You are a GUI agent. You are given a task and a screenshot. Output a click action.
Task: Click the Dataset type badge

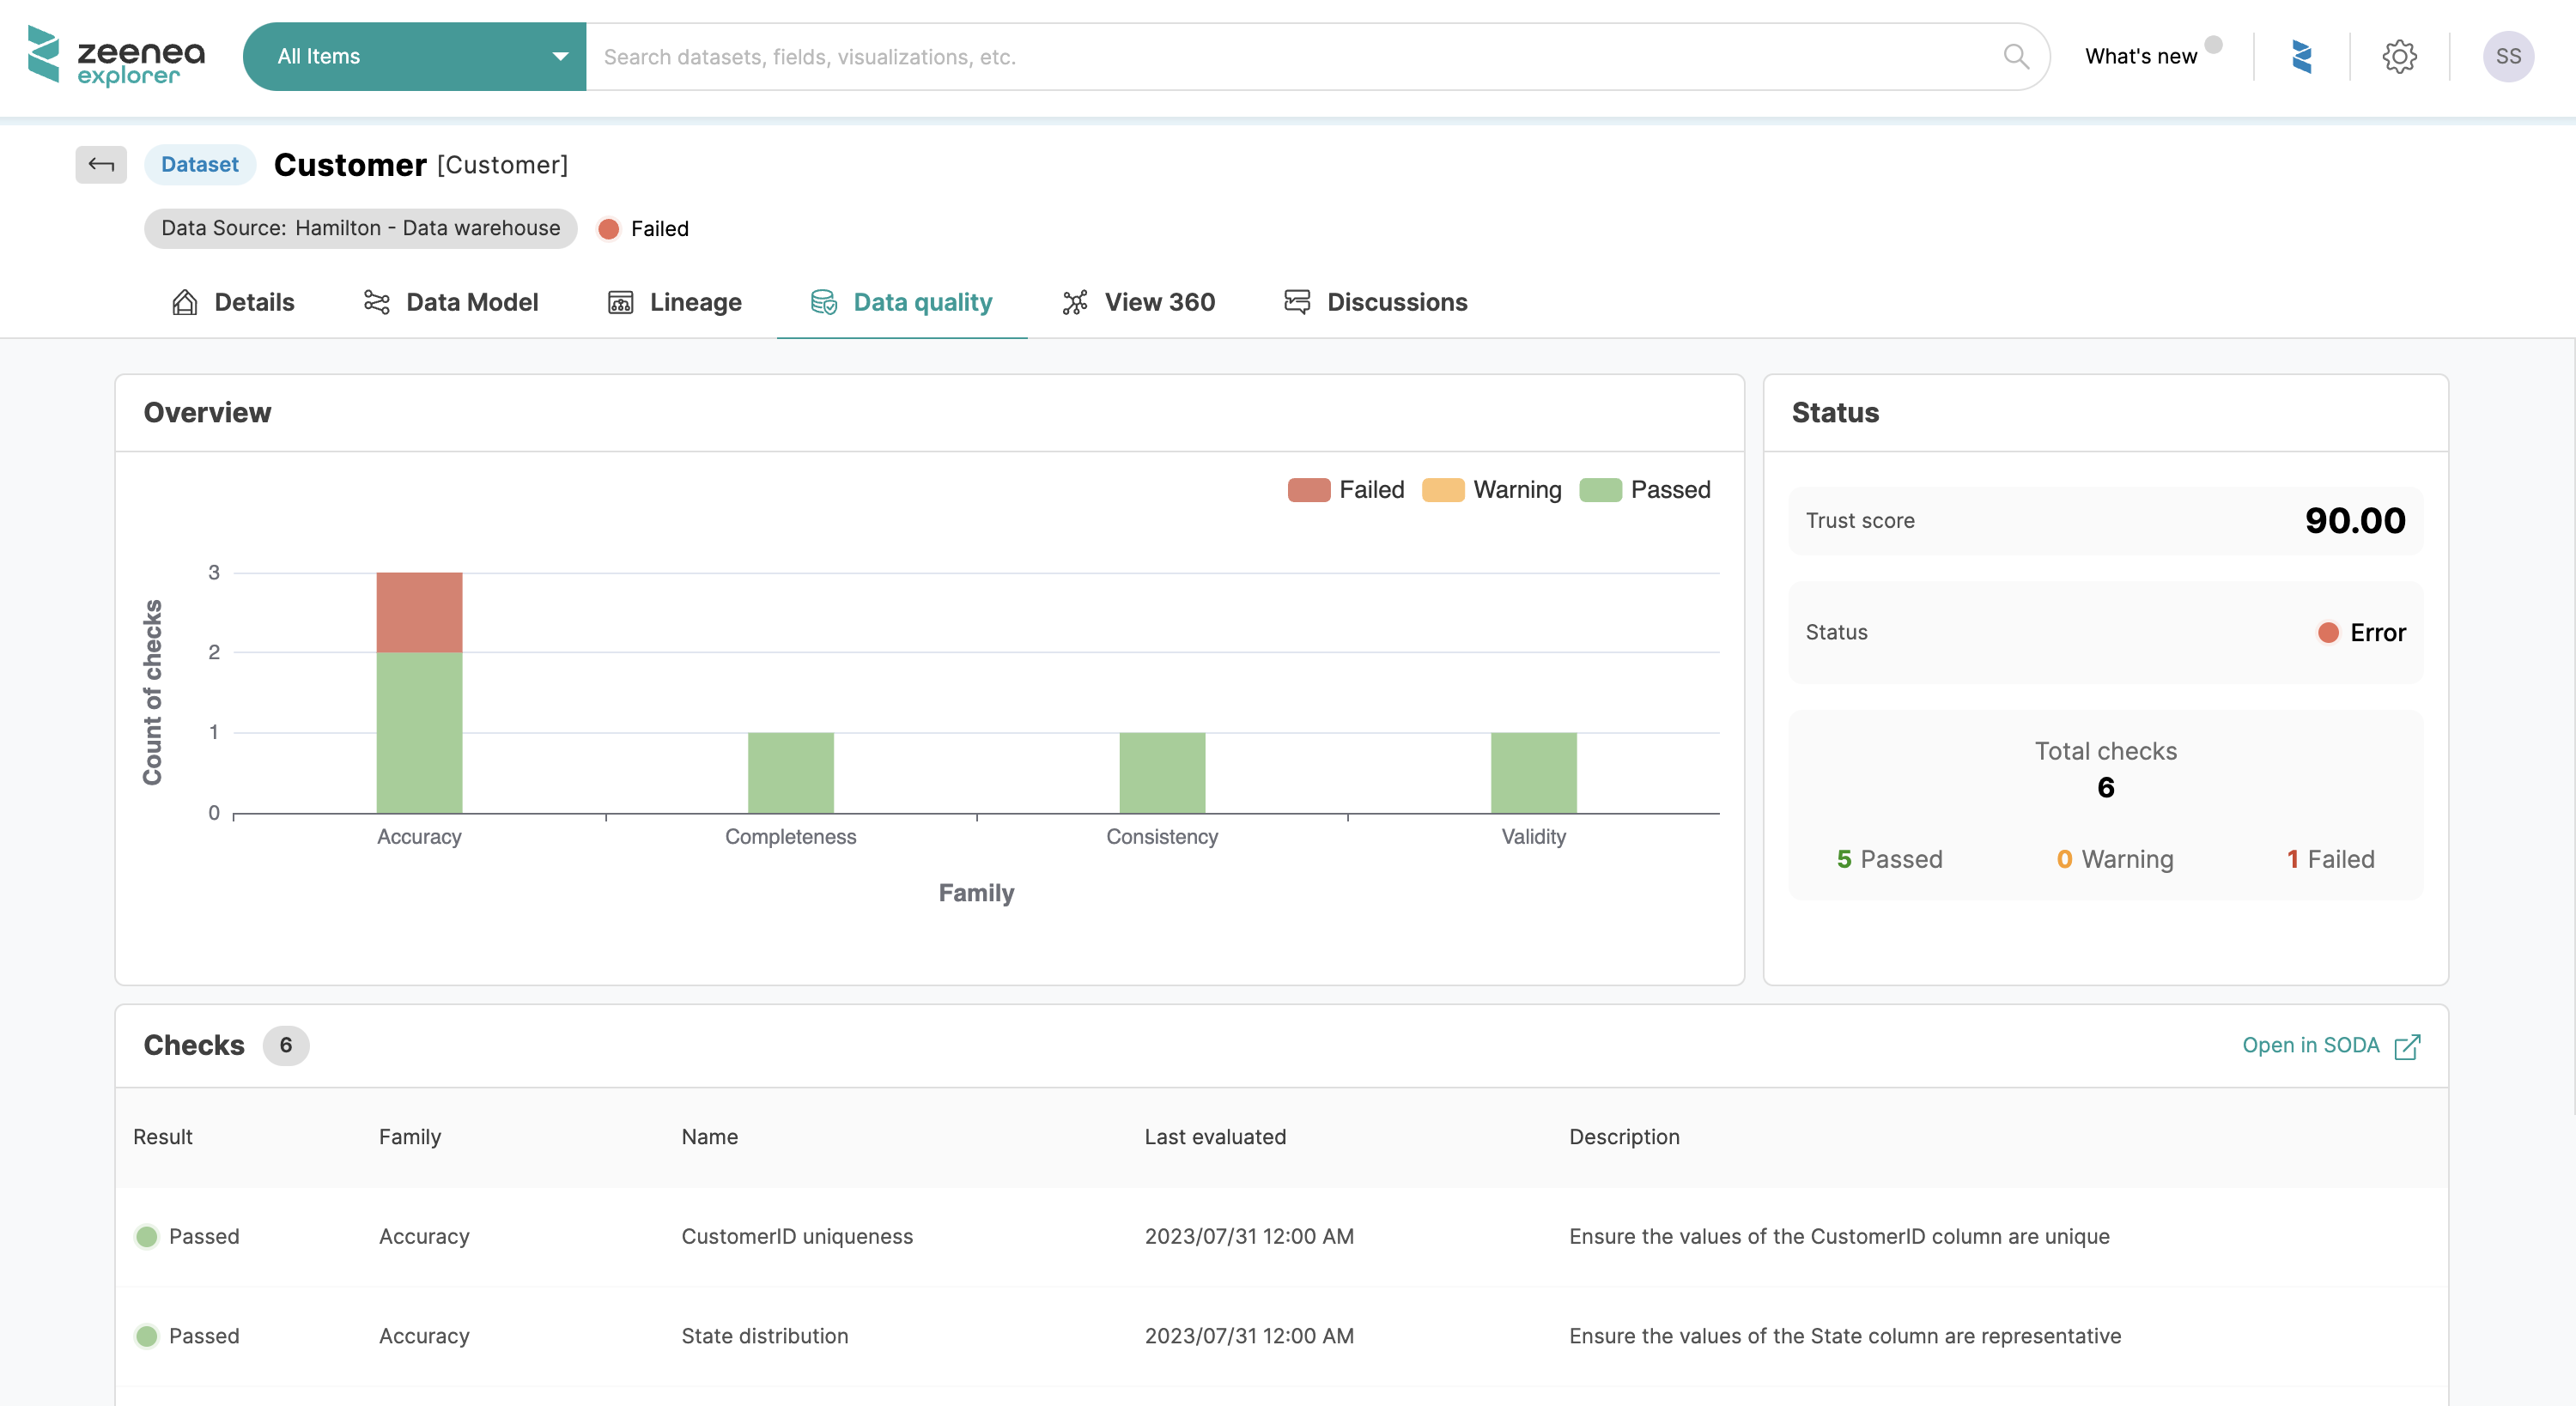(199, 164)
